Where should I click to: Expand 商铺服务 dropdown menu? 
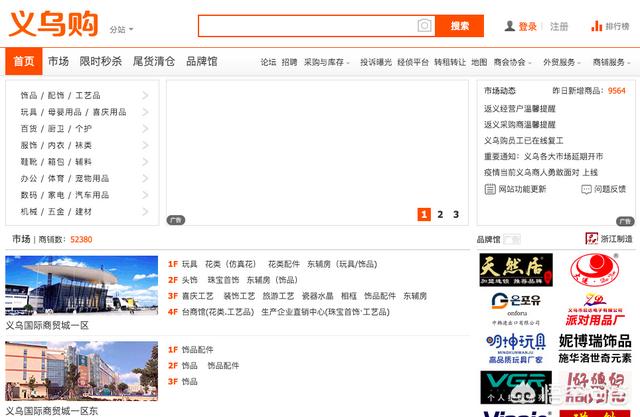click(x=611, y=62)
